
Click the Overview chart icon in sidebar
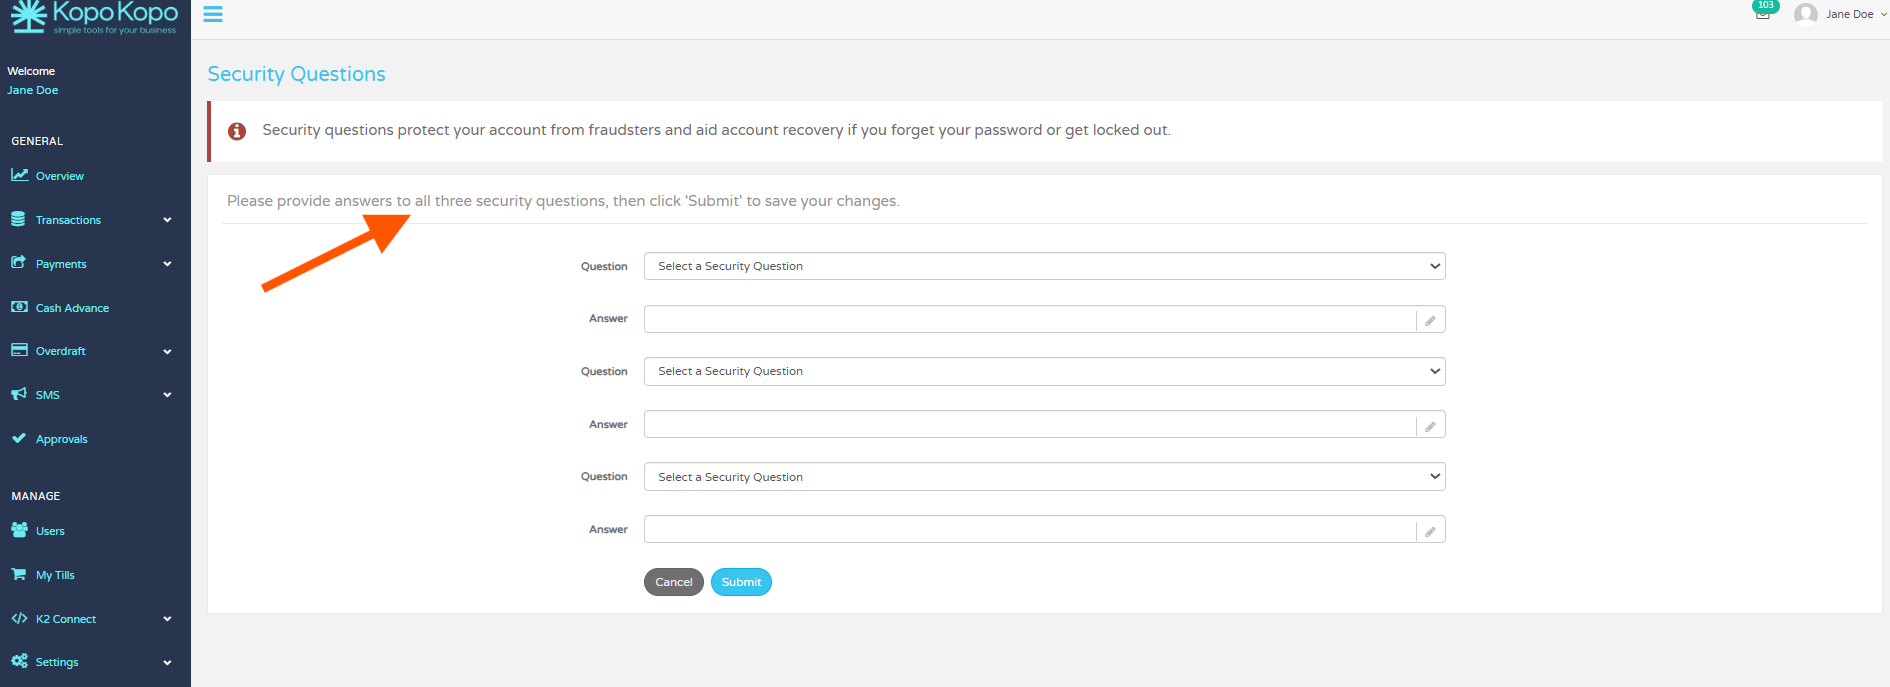click(x=19, y=175)
